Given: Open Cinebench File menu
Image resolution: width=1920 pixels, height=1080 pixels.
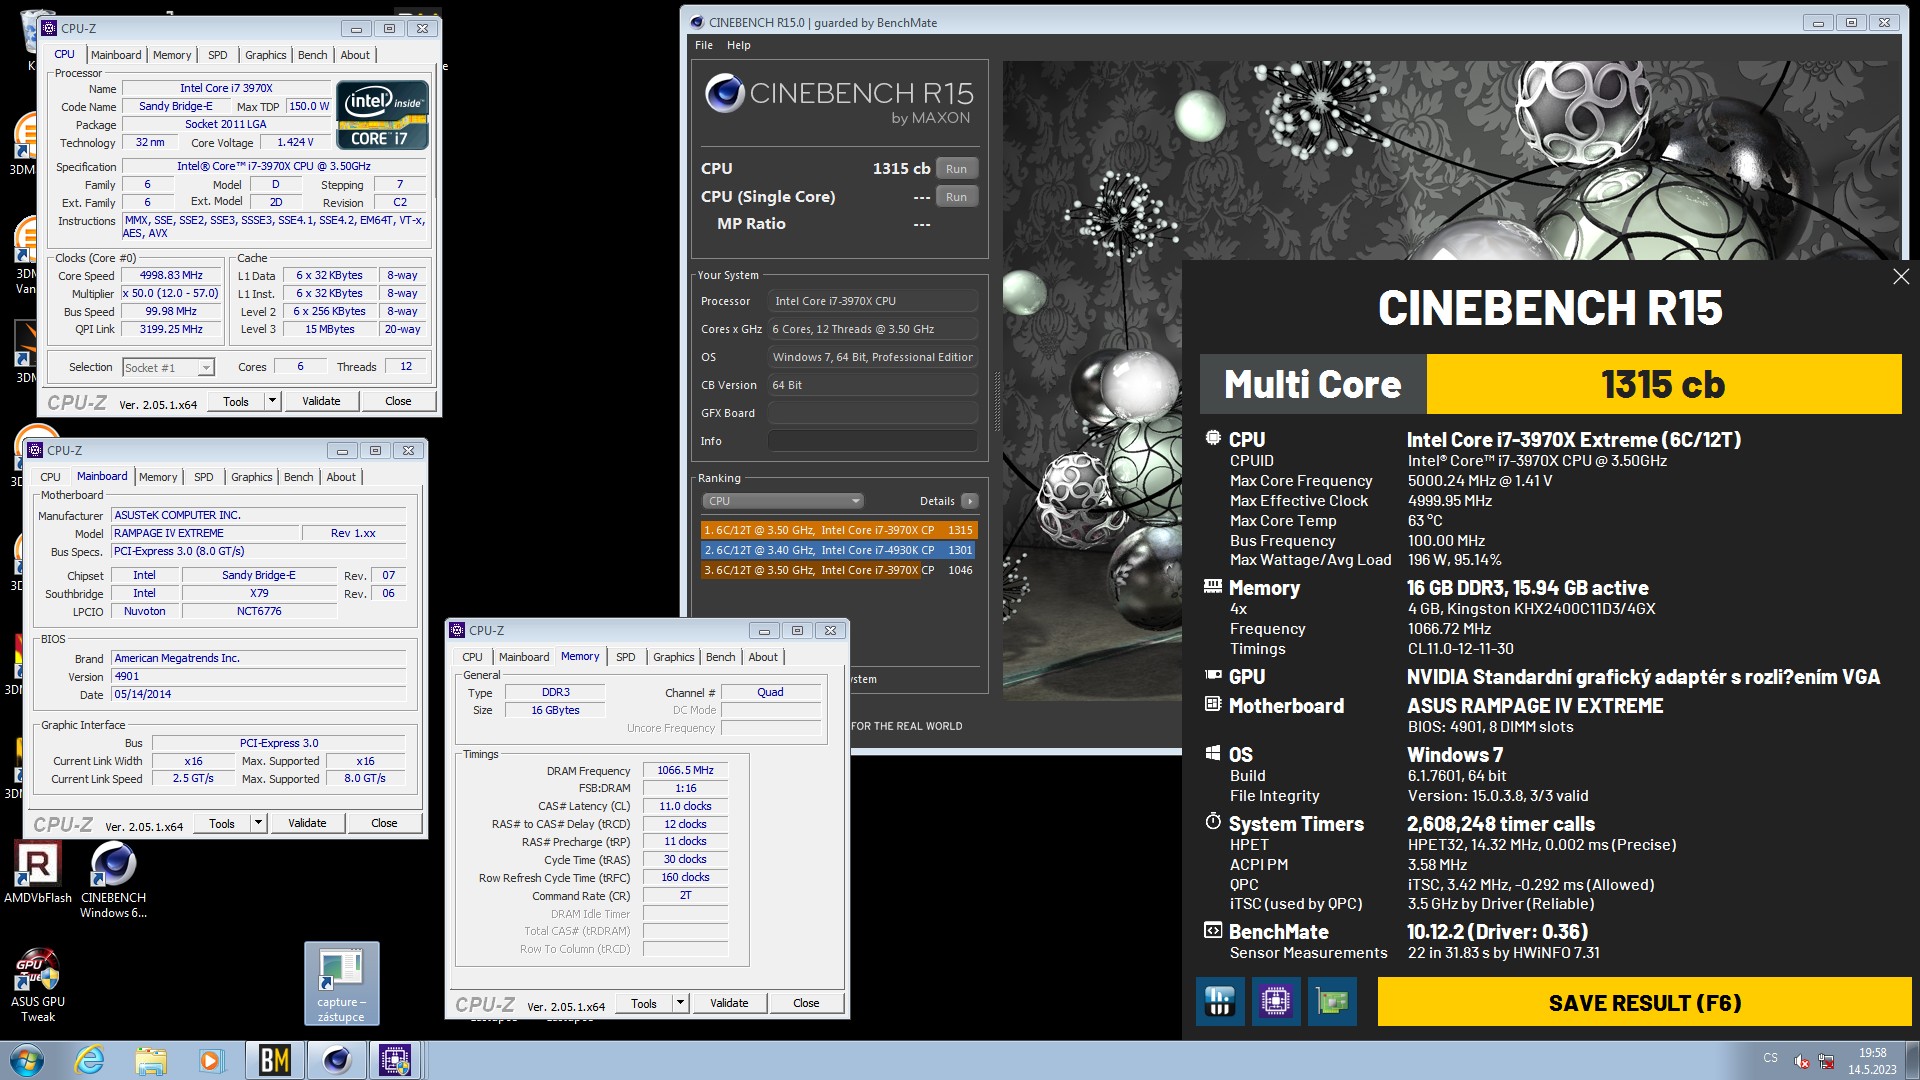Looking at the screenshot, I should [x=704, y=45].
